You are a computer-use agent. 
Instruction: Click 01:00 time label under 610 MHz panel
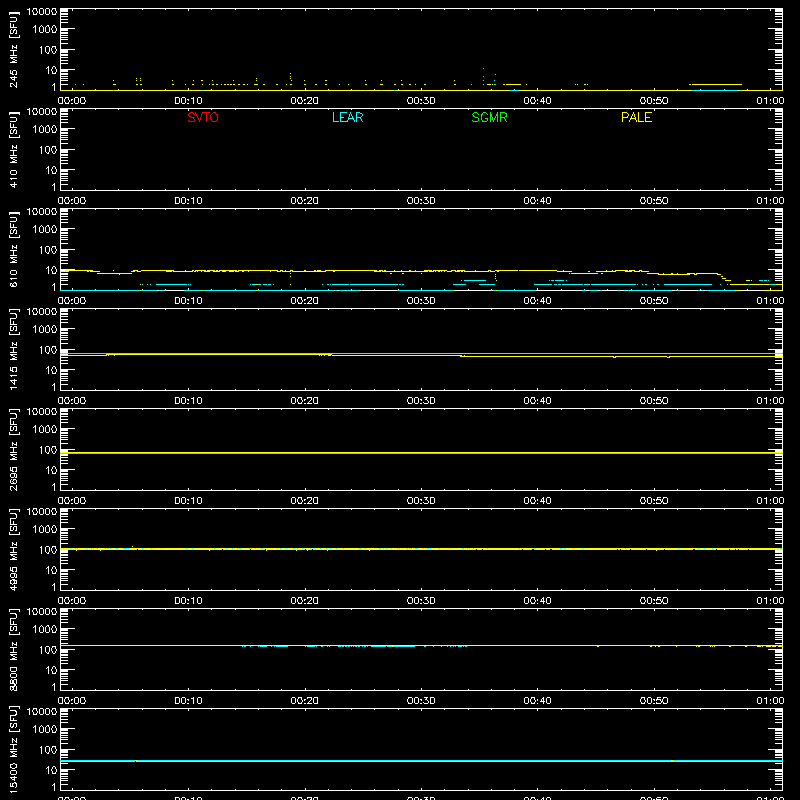click(770, 301)
